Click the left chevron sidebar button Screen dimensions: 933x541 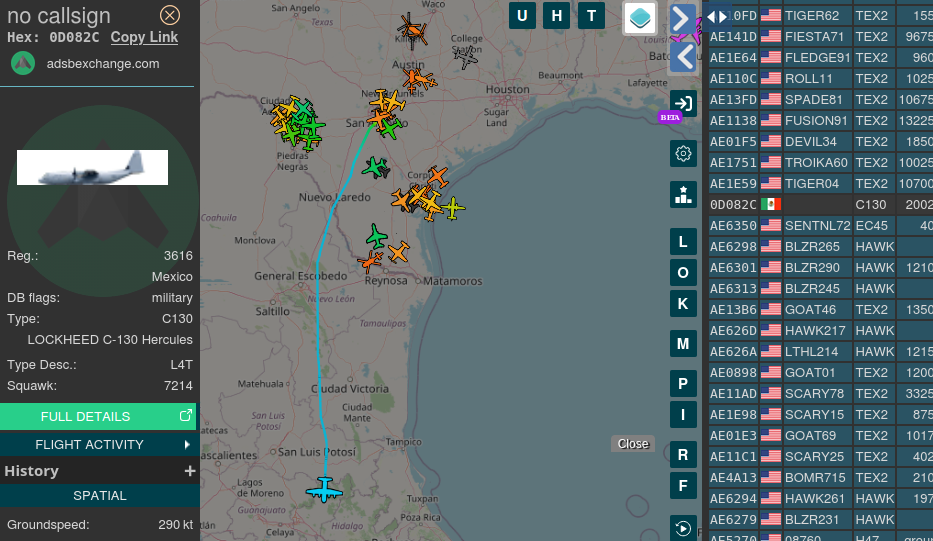682,58
